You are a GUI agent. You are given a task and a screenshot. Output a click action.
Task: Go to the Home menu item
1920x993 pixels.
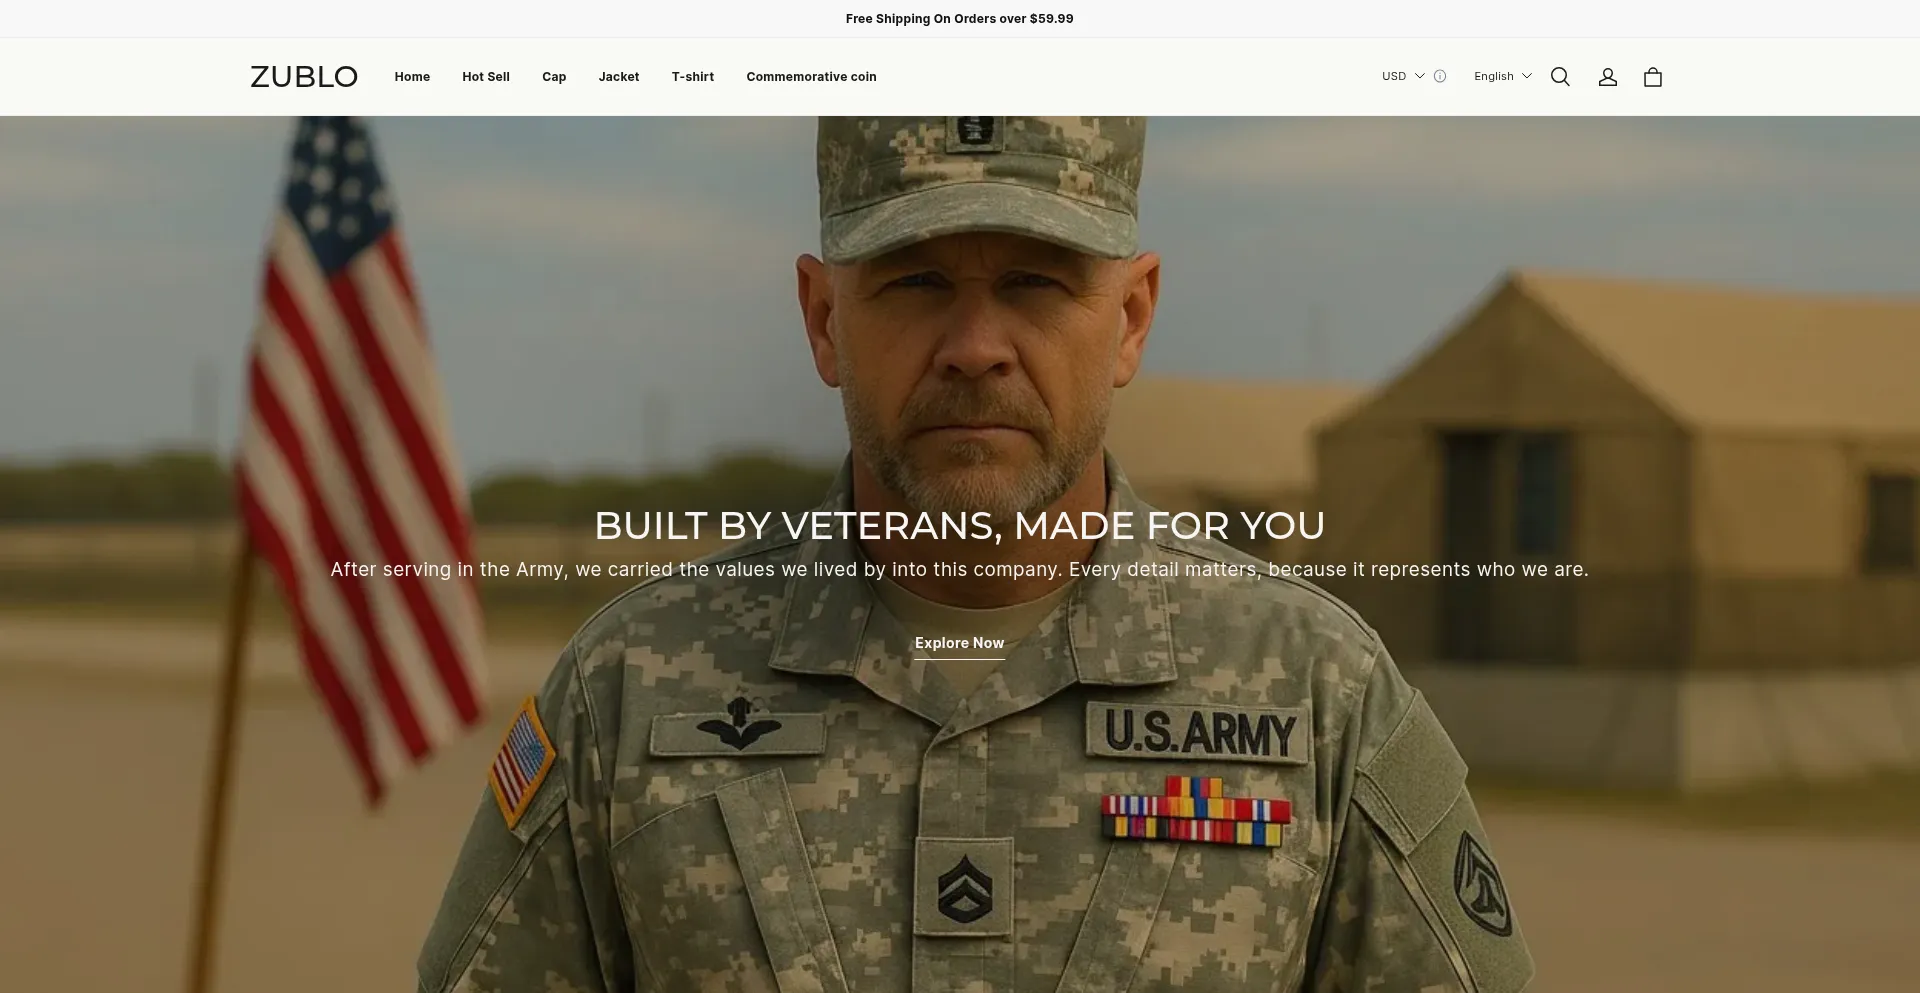[412, 77]
